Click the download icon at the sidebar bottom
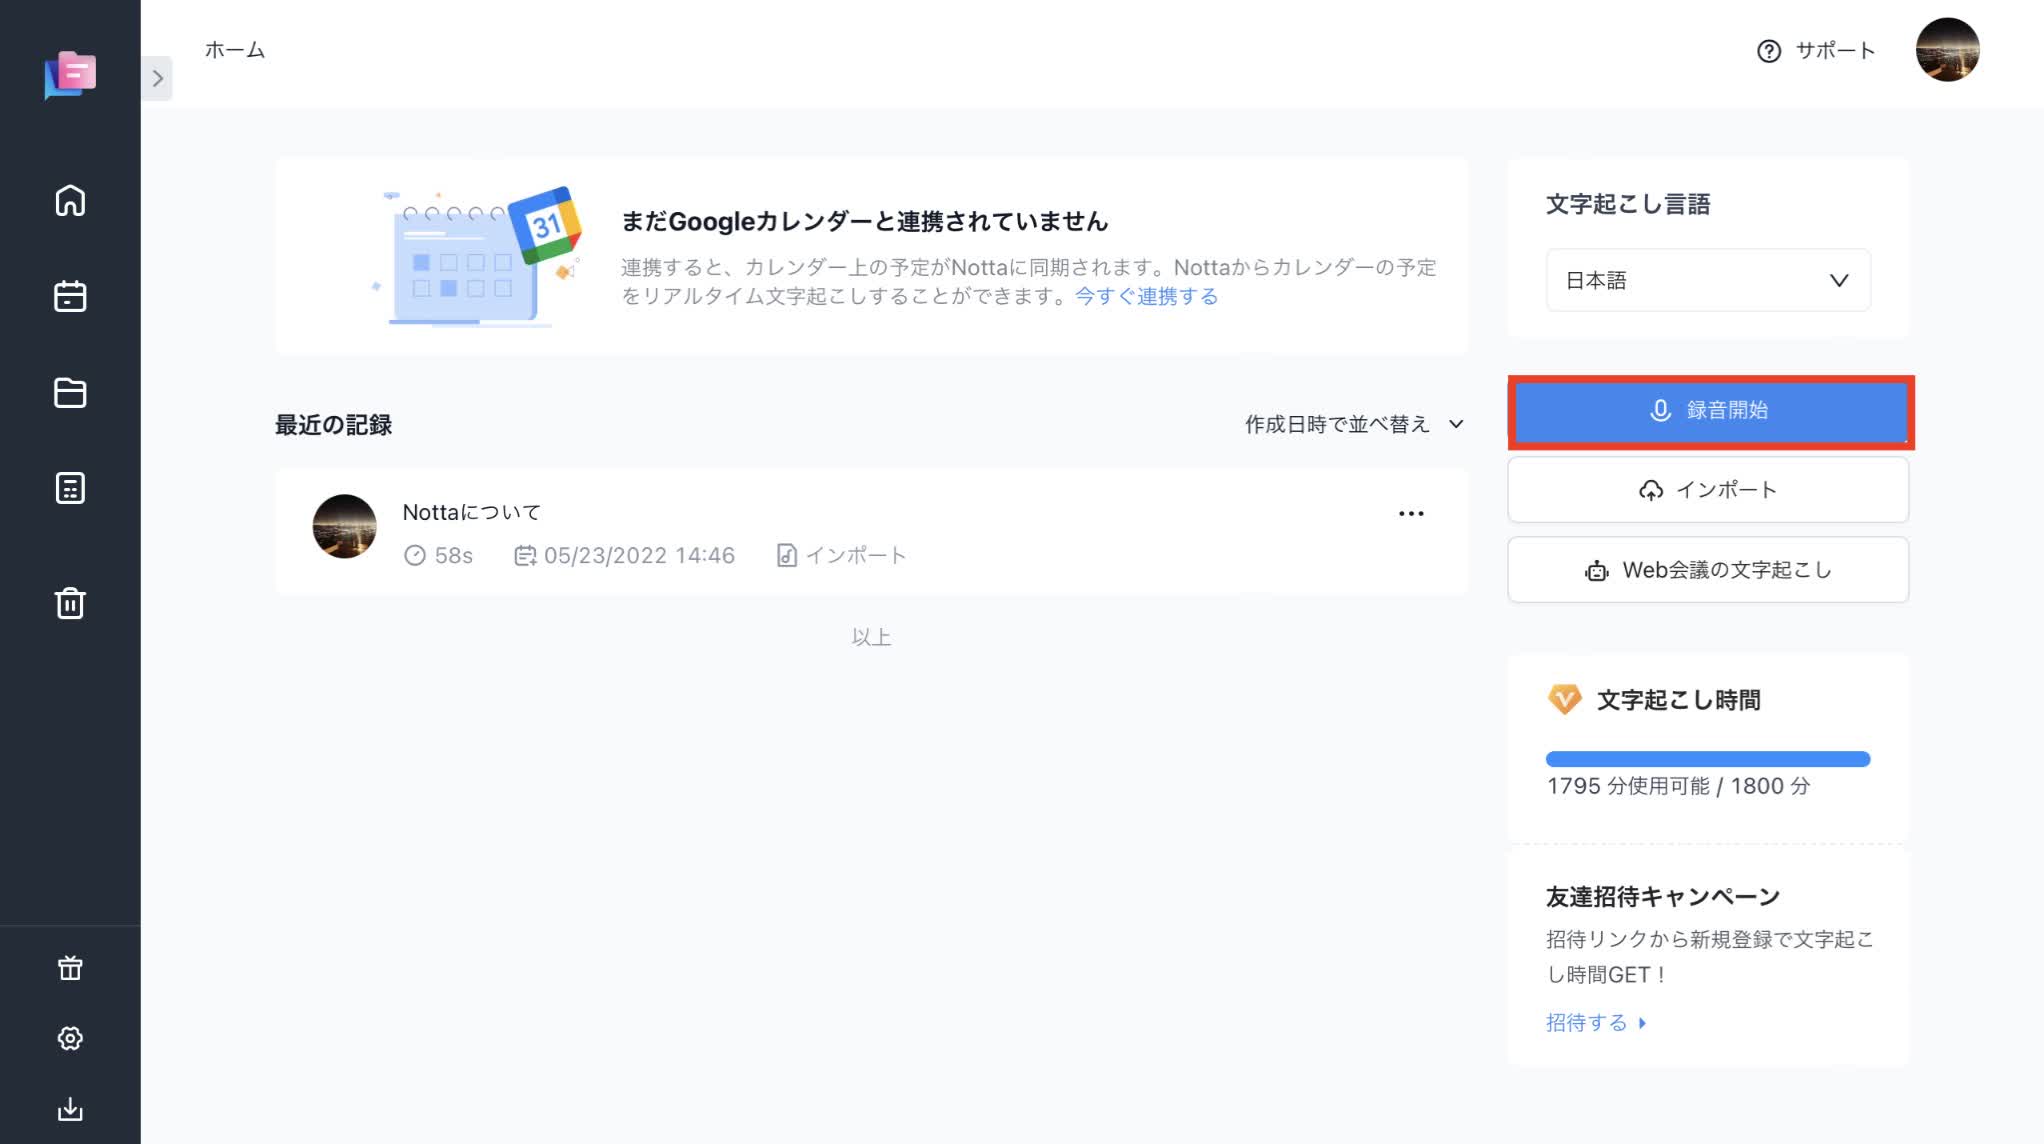 click(x=70, y=1108)
